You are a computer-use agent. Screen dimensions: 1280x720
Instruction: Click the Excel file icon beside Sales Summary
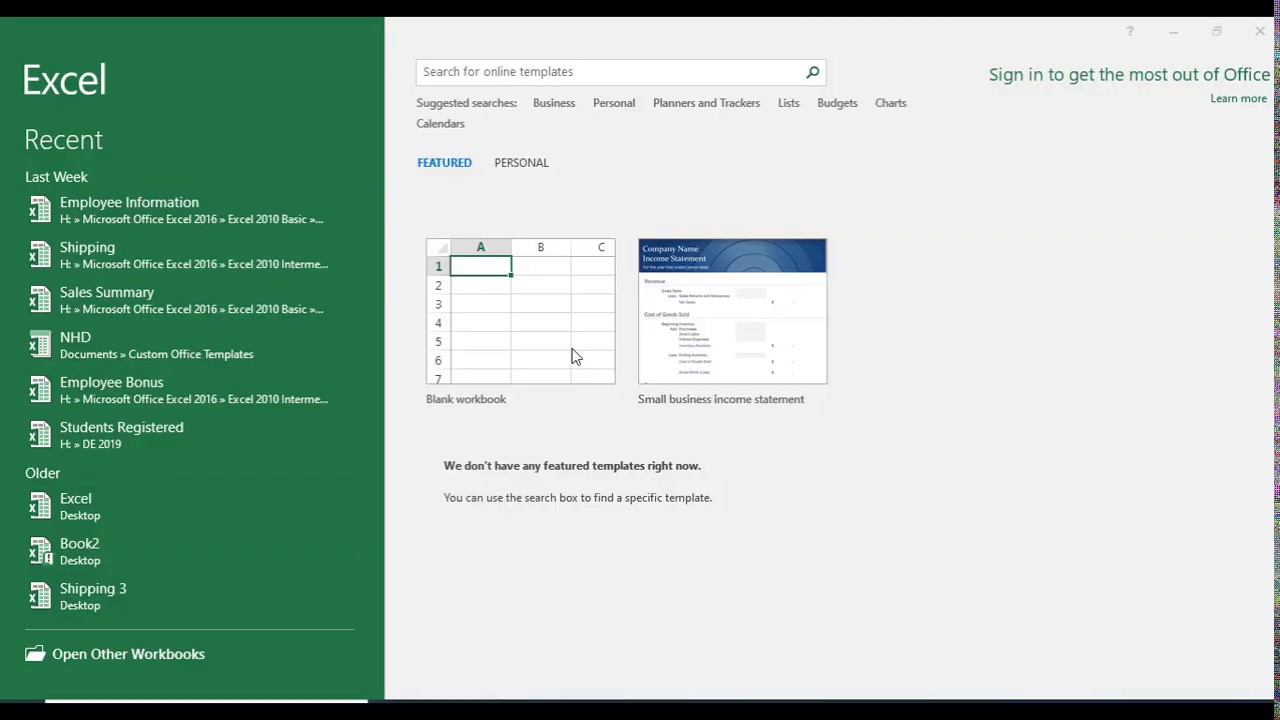(x=39, y=300)
